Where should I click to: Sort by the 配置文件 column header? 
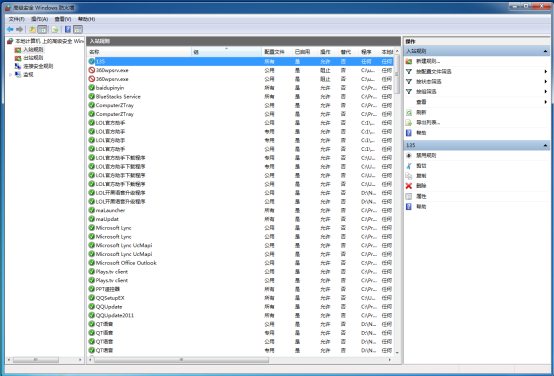[277, 52]
